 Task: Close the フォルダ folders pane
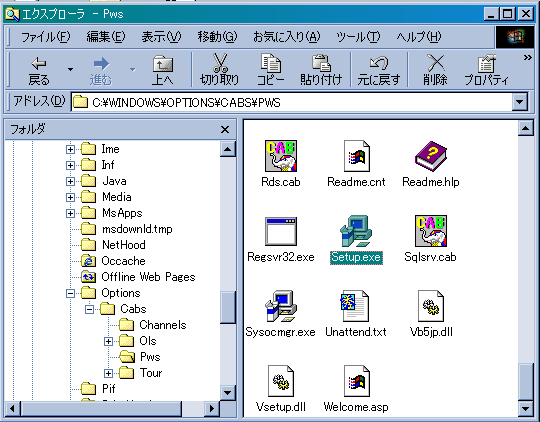[x=225, y=130]
